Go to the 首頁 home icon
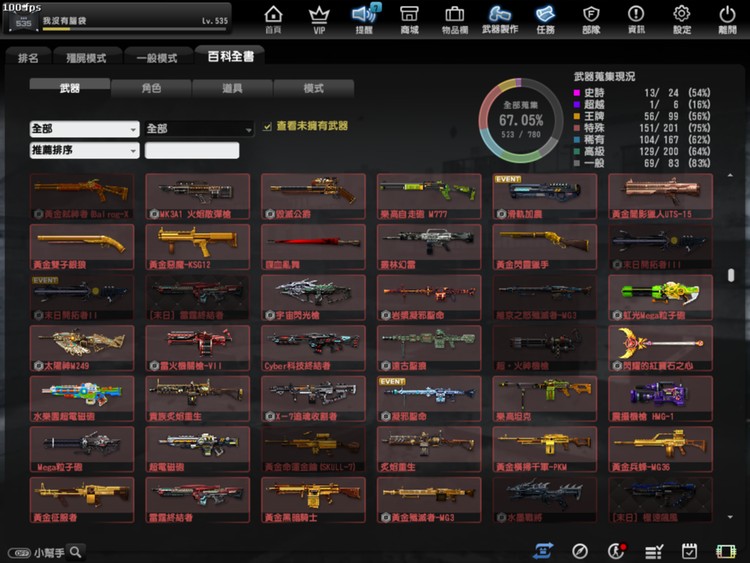 (273, 18)
